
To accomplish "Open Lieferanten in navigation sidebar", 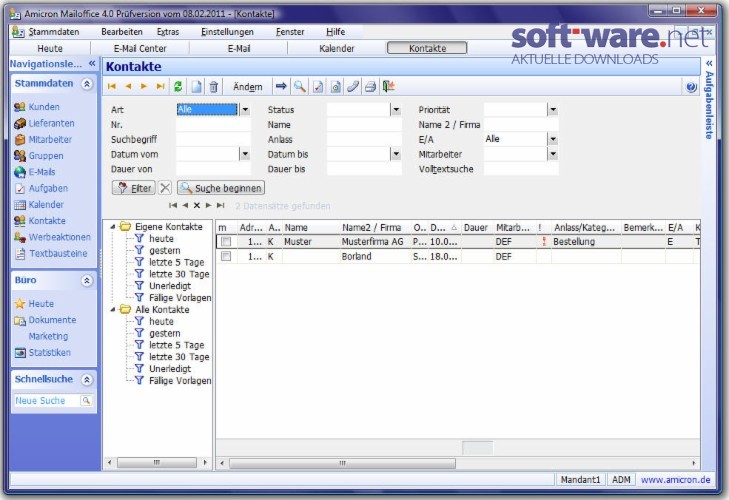I will 44,123.
